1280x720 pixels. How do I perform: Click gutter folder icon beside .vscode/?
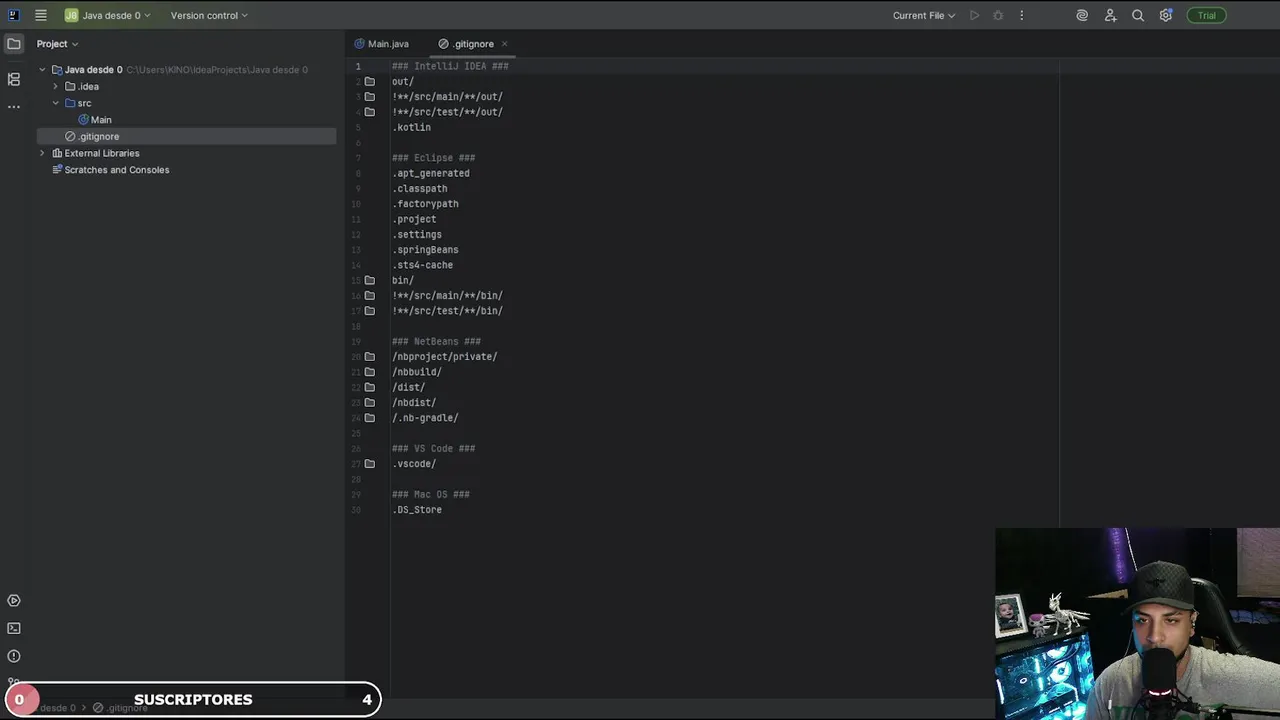pyautogui.click(x=370, y=464)
